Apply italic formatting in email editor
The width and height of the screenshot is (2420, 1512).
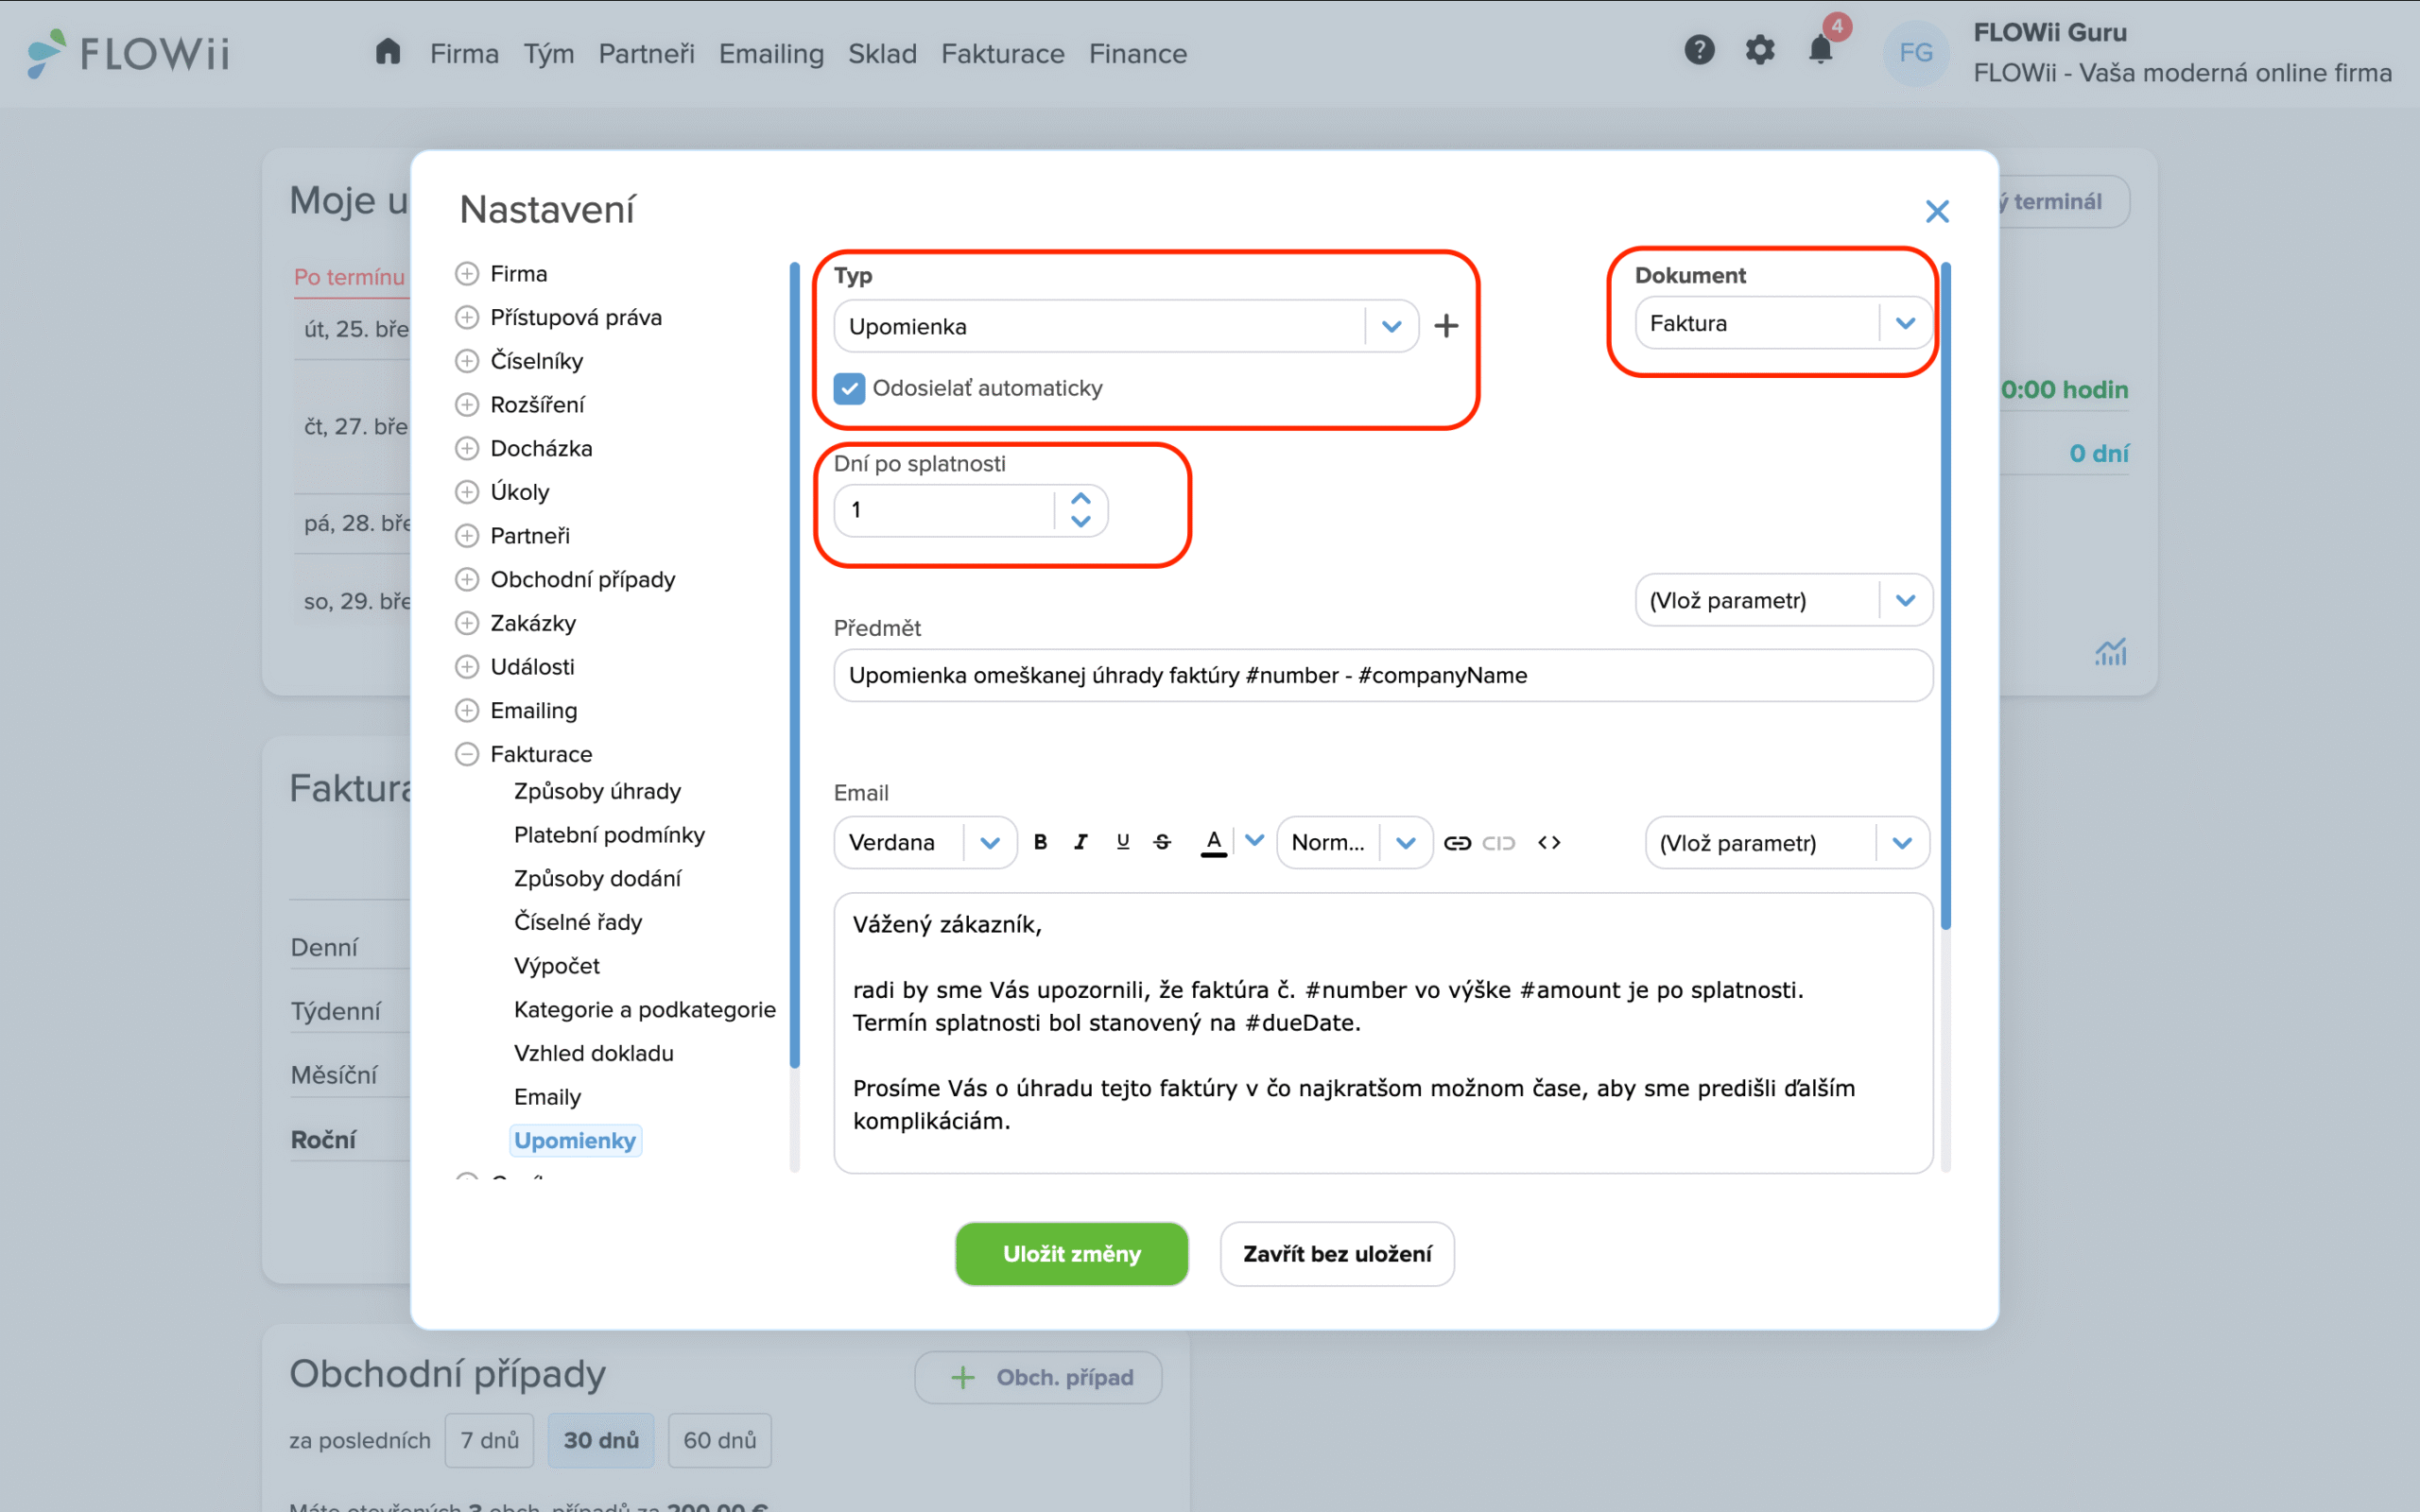tap(1081, 842)
